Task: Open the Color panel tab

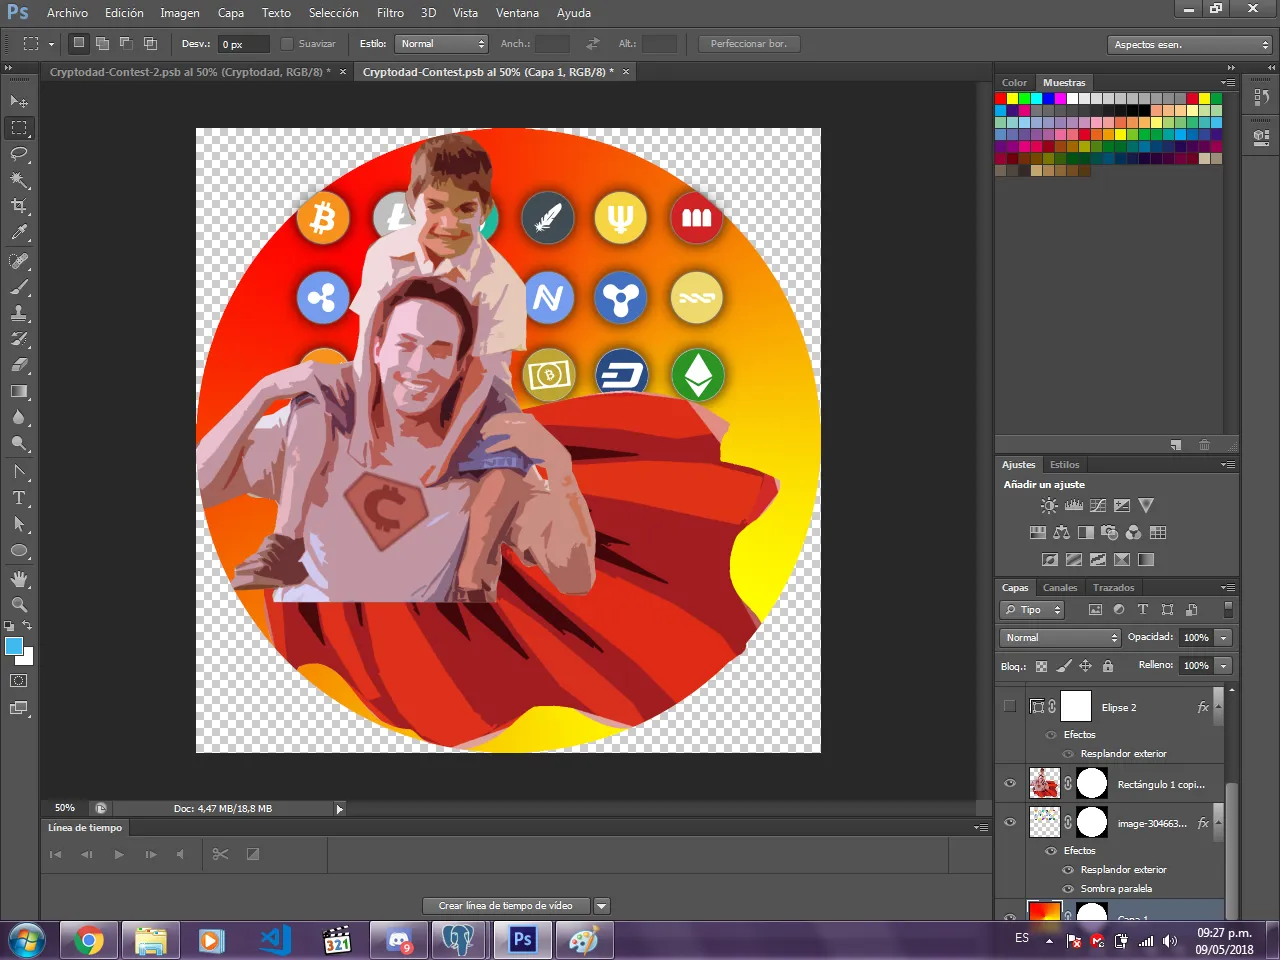Action: click(x=1014, y=83)
